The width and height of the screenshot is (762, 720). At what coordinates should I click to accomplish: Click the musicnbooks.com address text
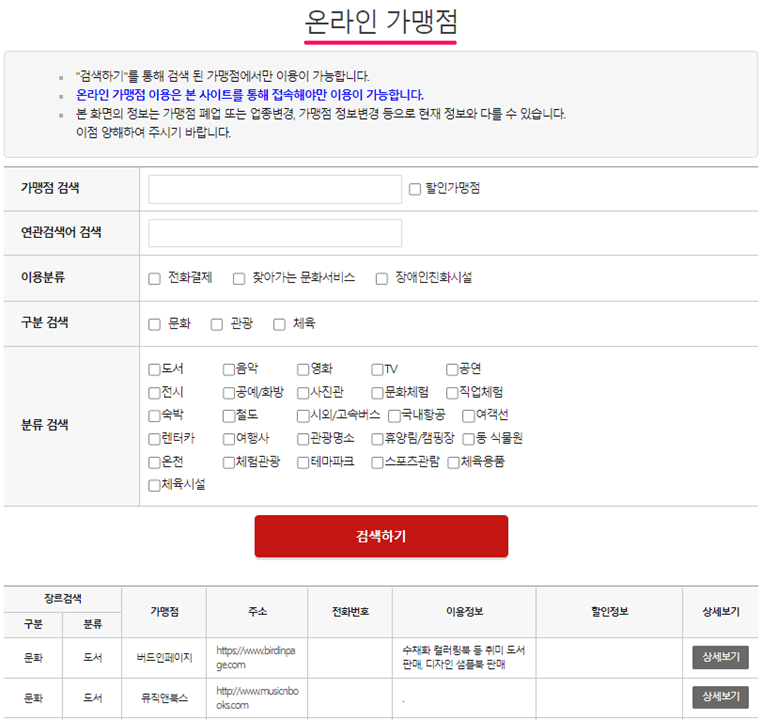coord(258,698)
